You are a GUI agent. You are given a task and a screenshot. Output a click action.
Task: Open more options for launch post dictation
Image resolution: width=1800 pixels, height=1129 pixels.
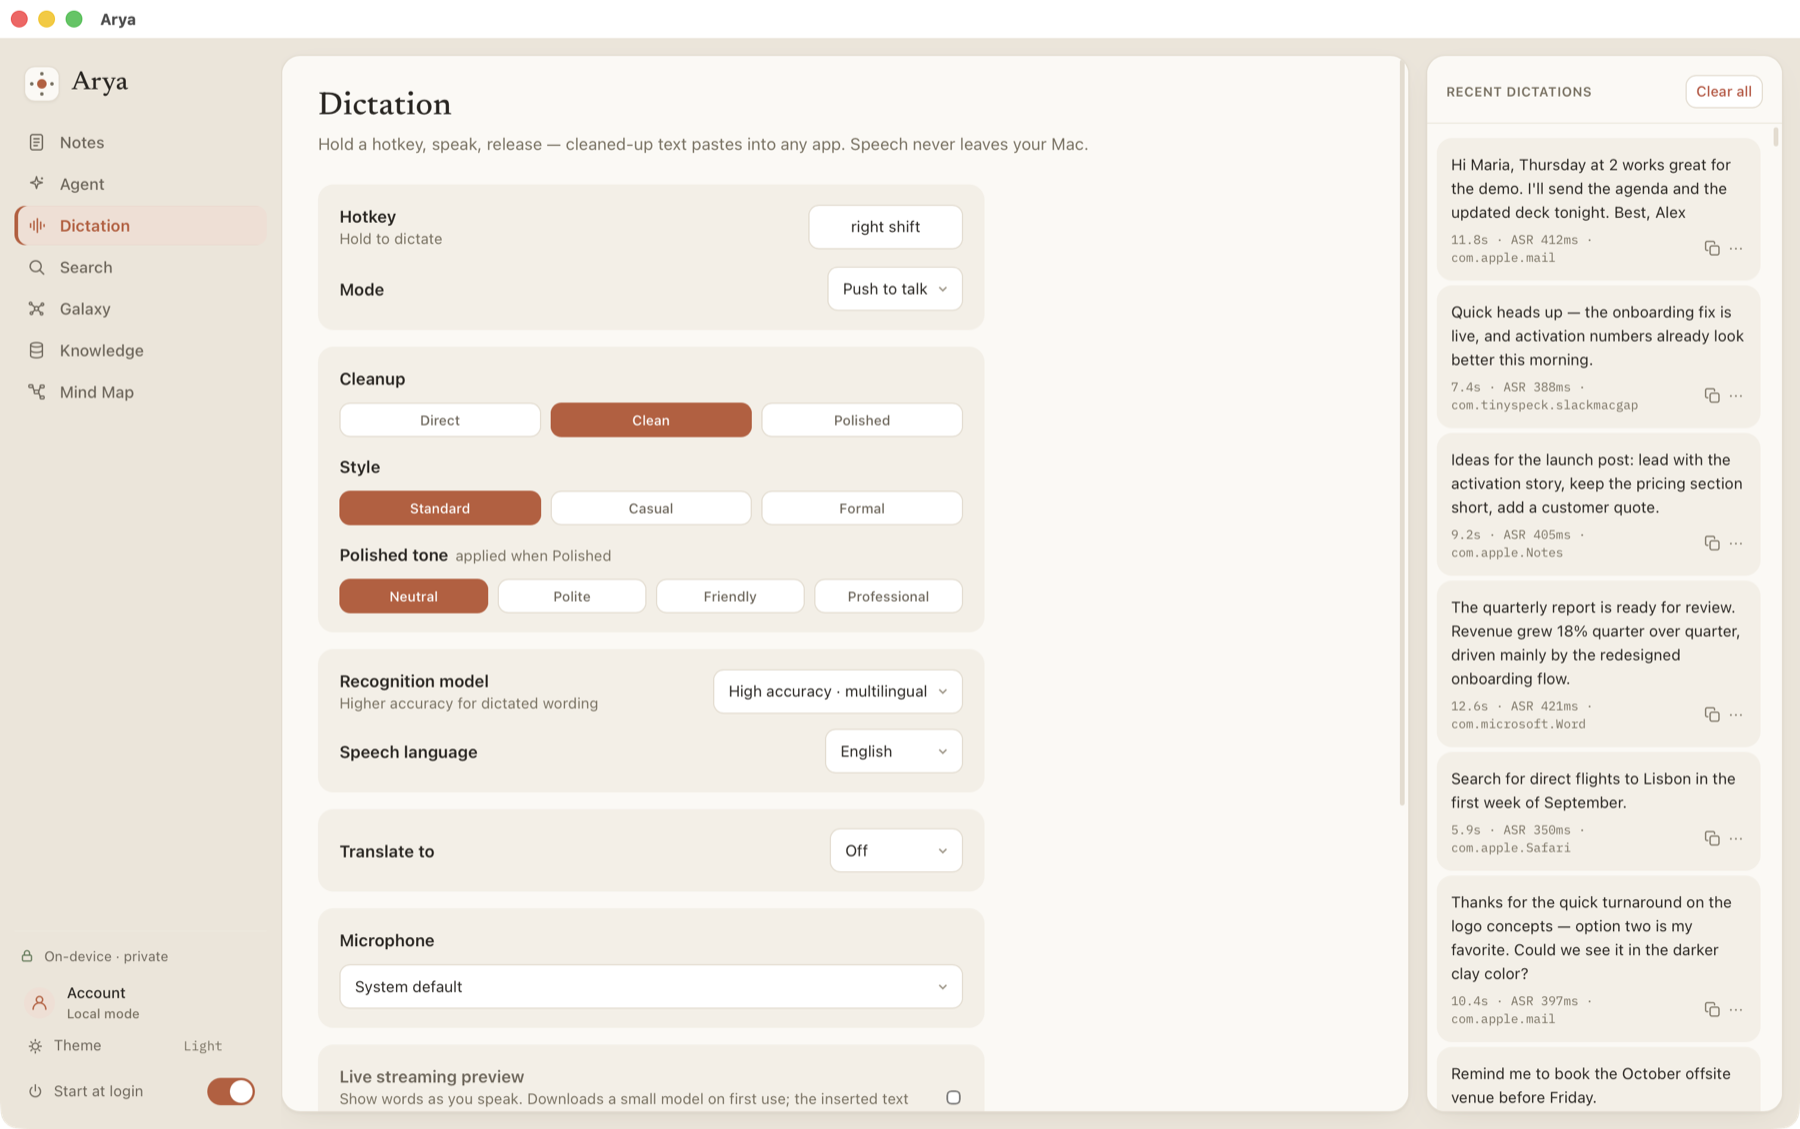[x=1736, y=543]
